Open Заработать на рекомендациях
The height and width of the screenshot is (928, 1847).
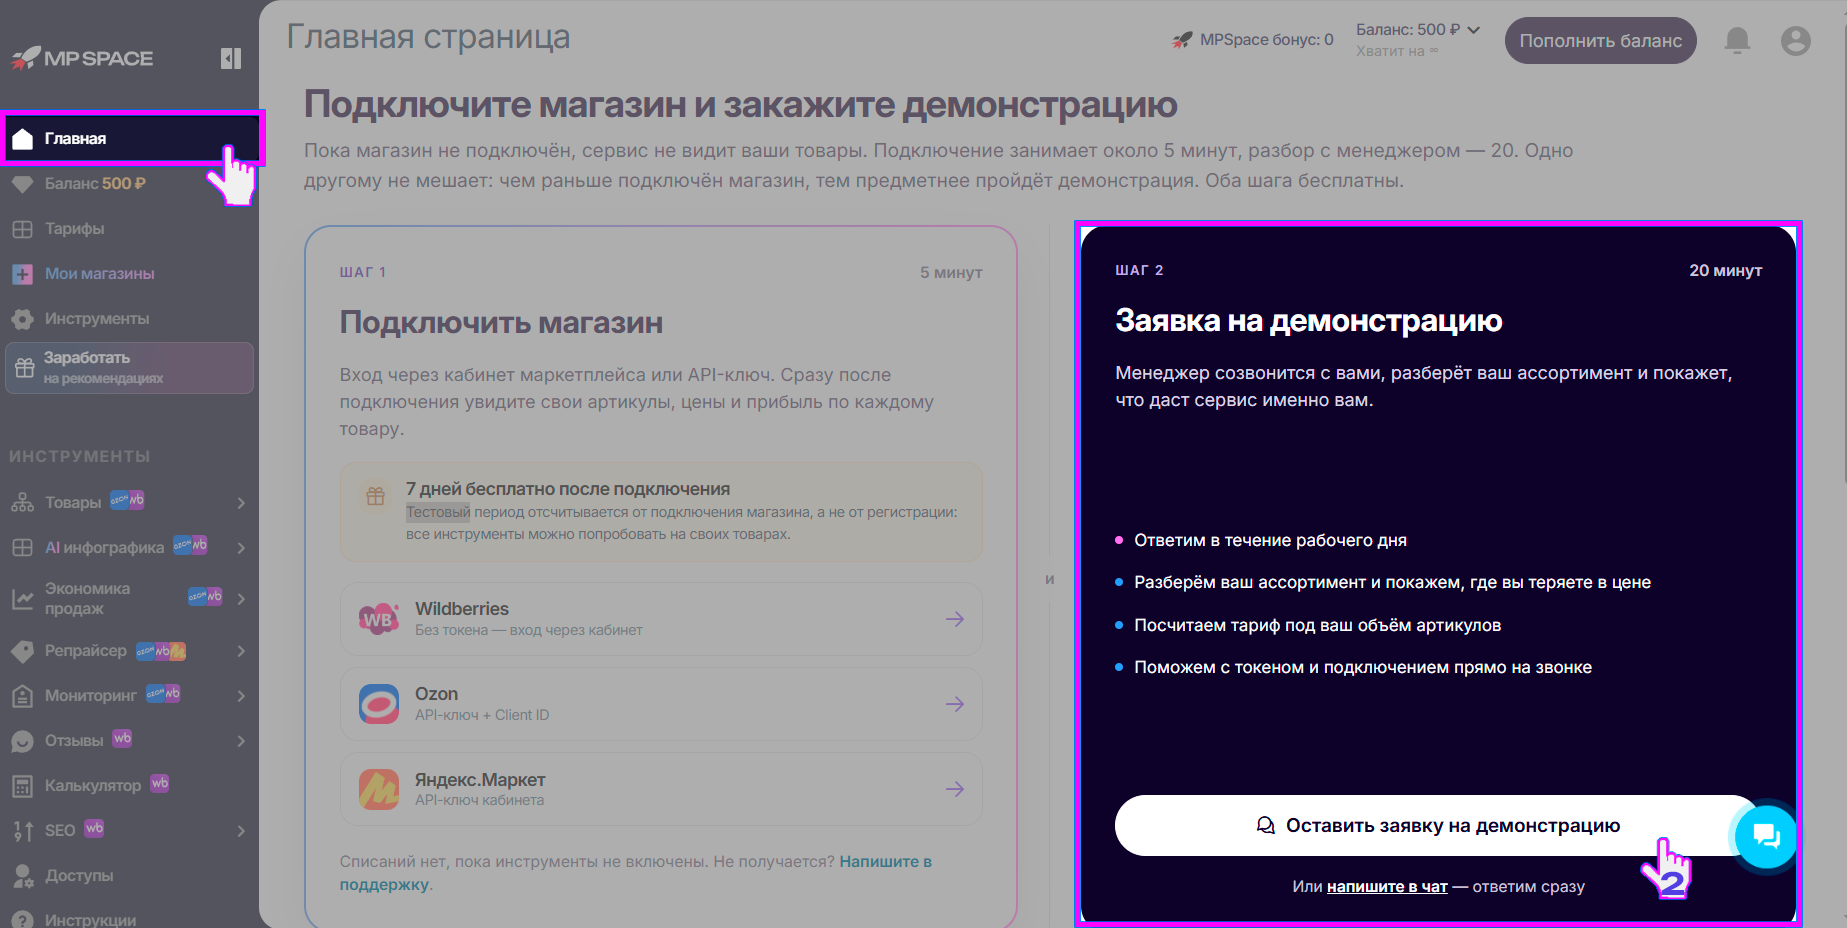point(129,368)
